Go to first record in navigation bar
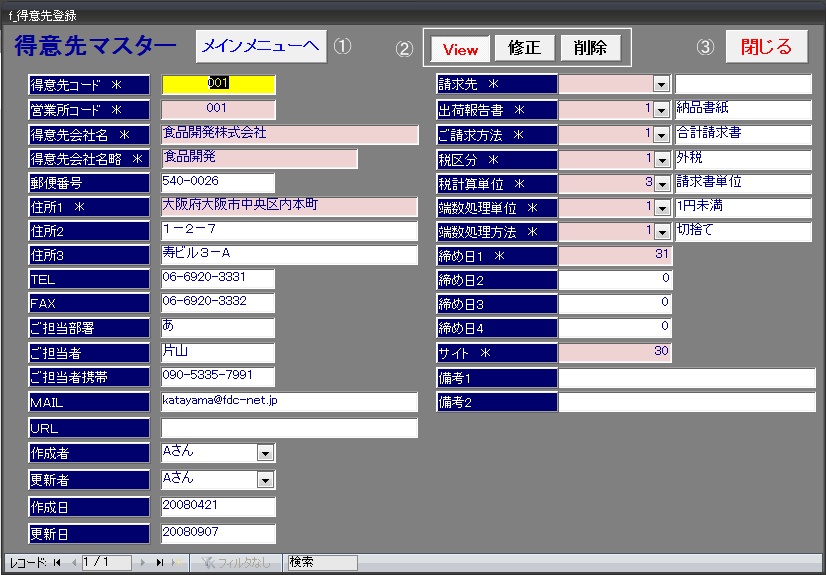 56,563
